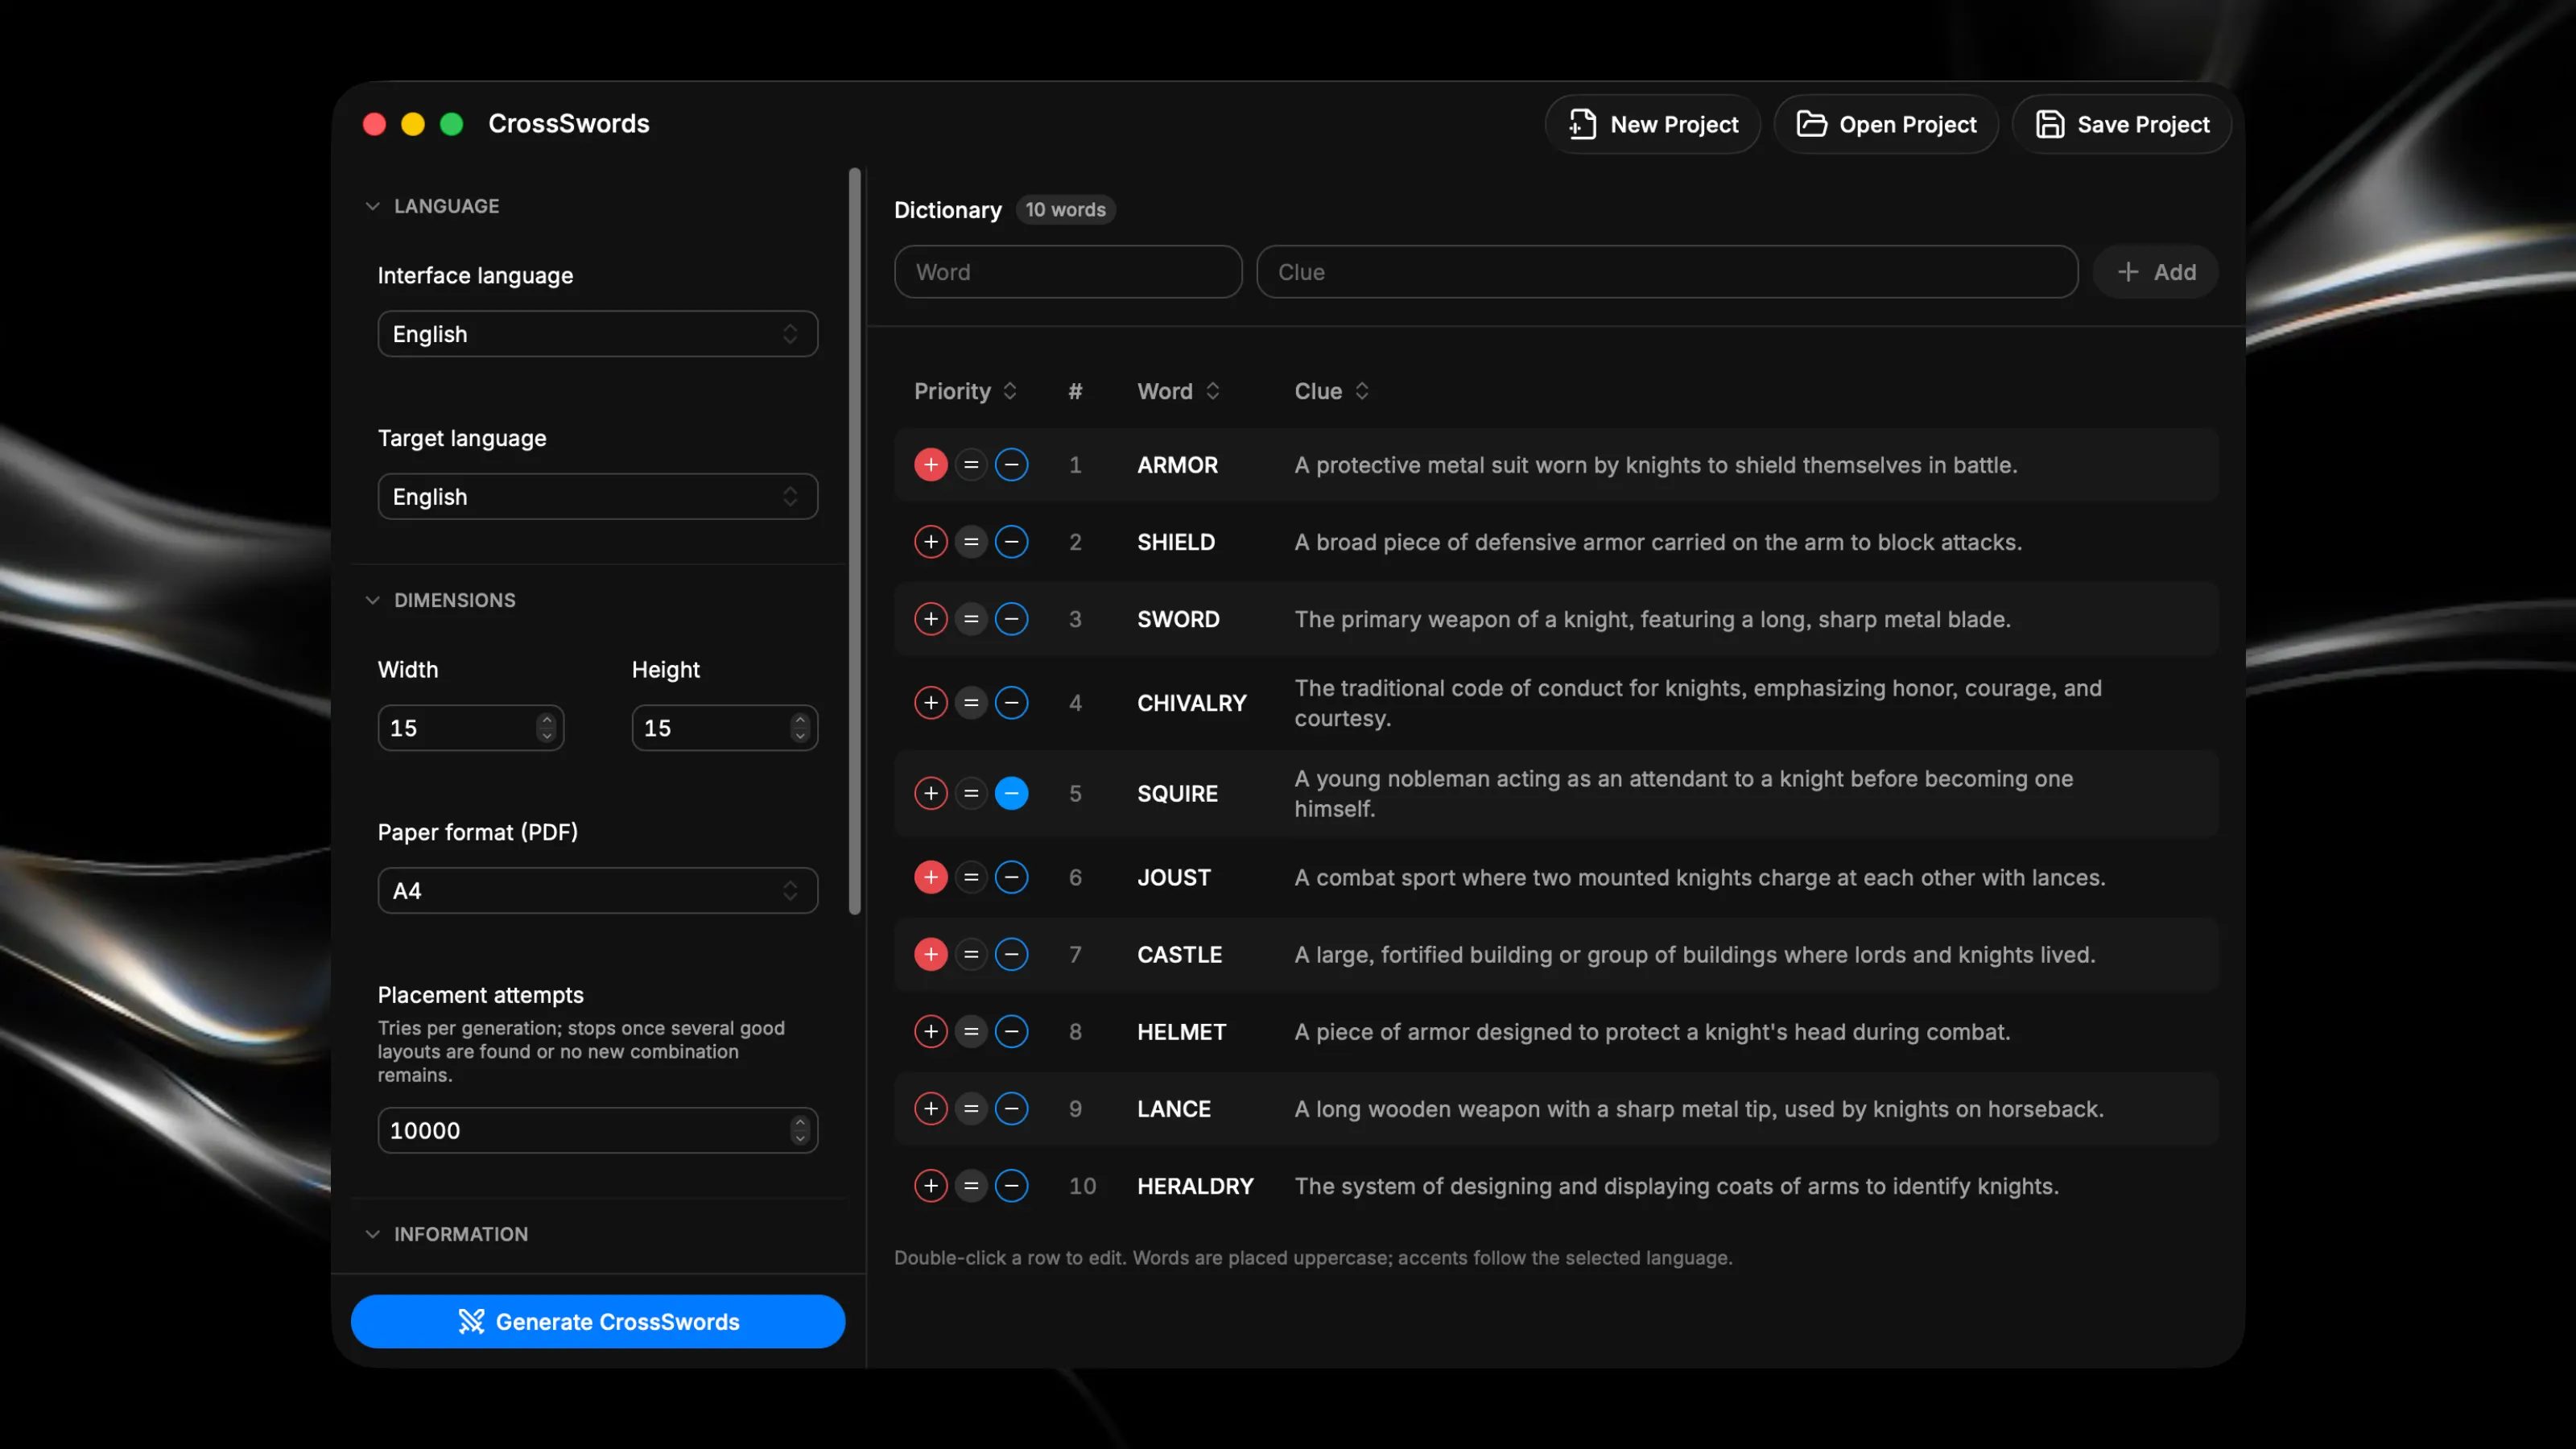
Task: Click Open Project button
Action: (1886, 124)
